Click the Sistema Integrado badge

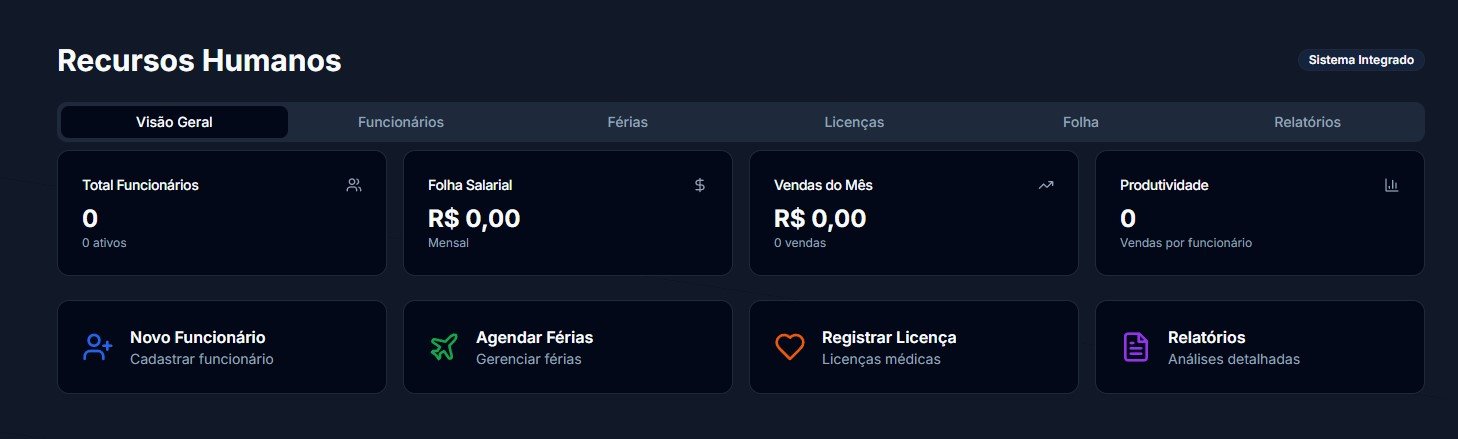[1361, 60]
